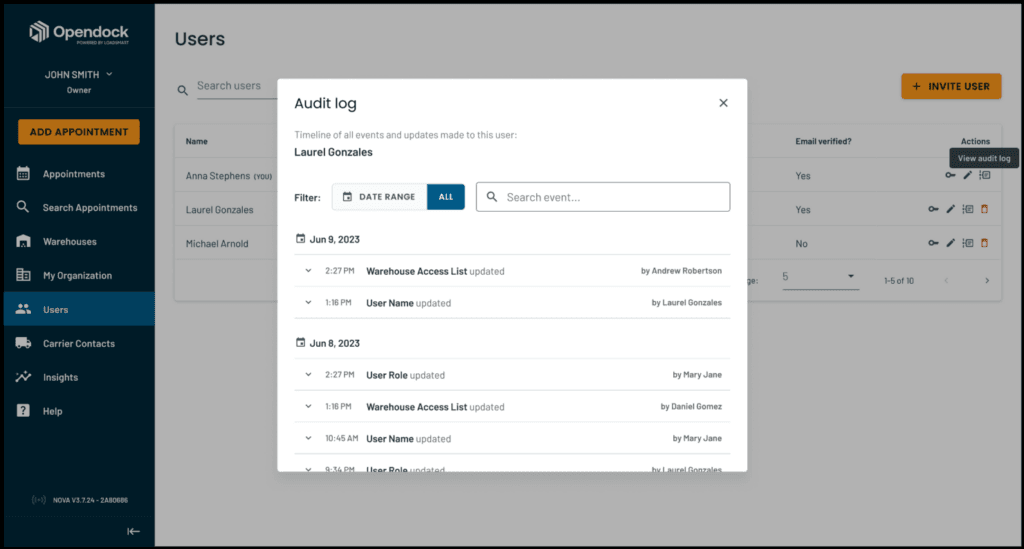
Task: Open My Organization in the sidebar
Action: coord(77,275)
